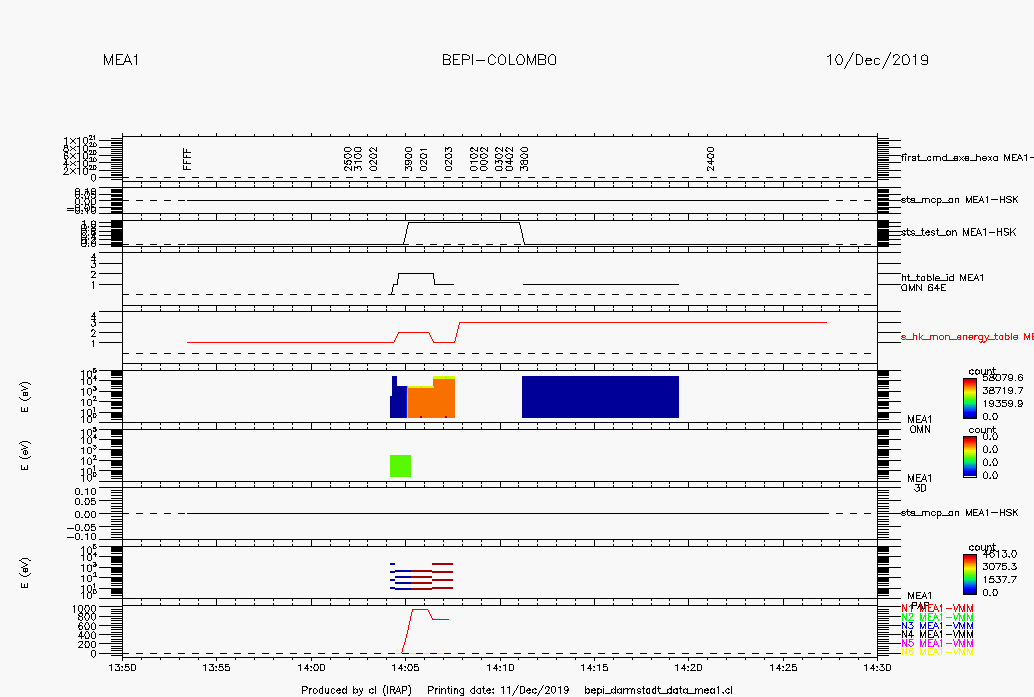1034x697 pixels.
Task: Click the MEA1 title in the header
Action: click(121, 60)
